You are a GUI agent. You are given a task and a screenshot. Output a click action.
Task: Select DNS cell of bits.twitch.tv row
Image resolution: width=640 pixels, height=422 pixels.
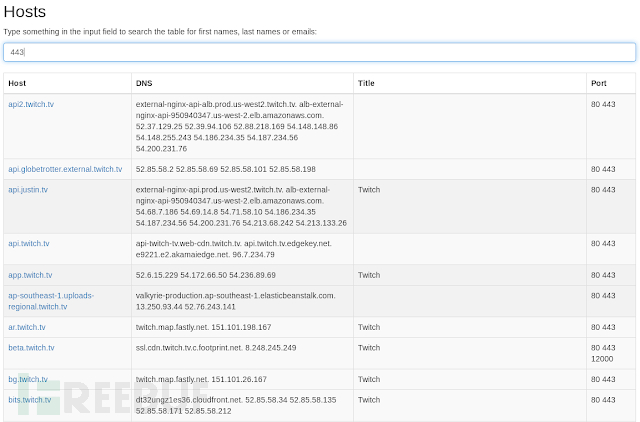point(242,406)
